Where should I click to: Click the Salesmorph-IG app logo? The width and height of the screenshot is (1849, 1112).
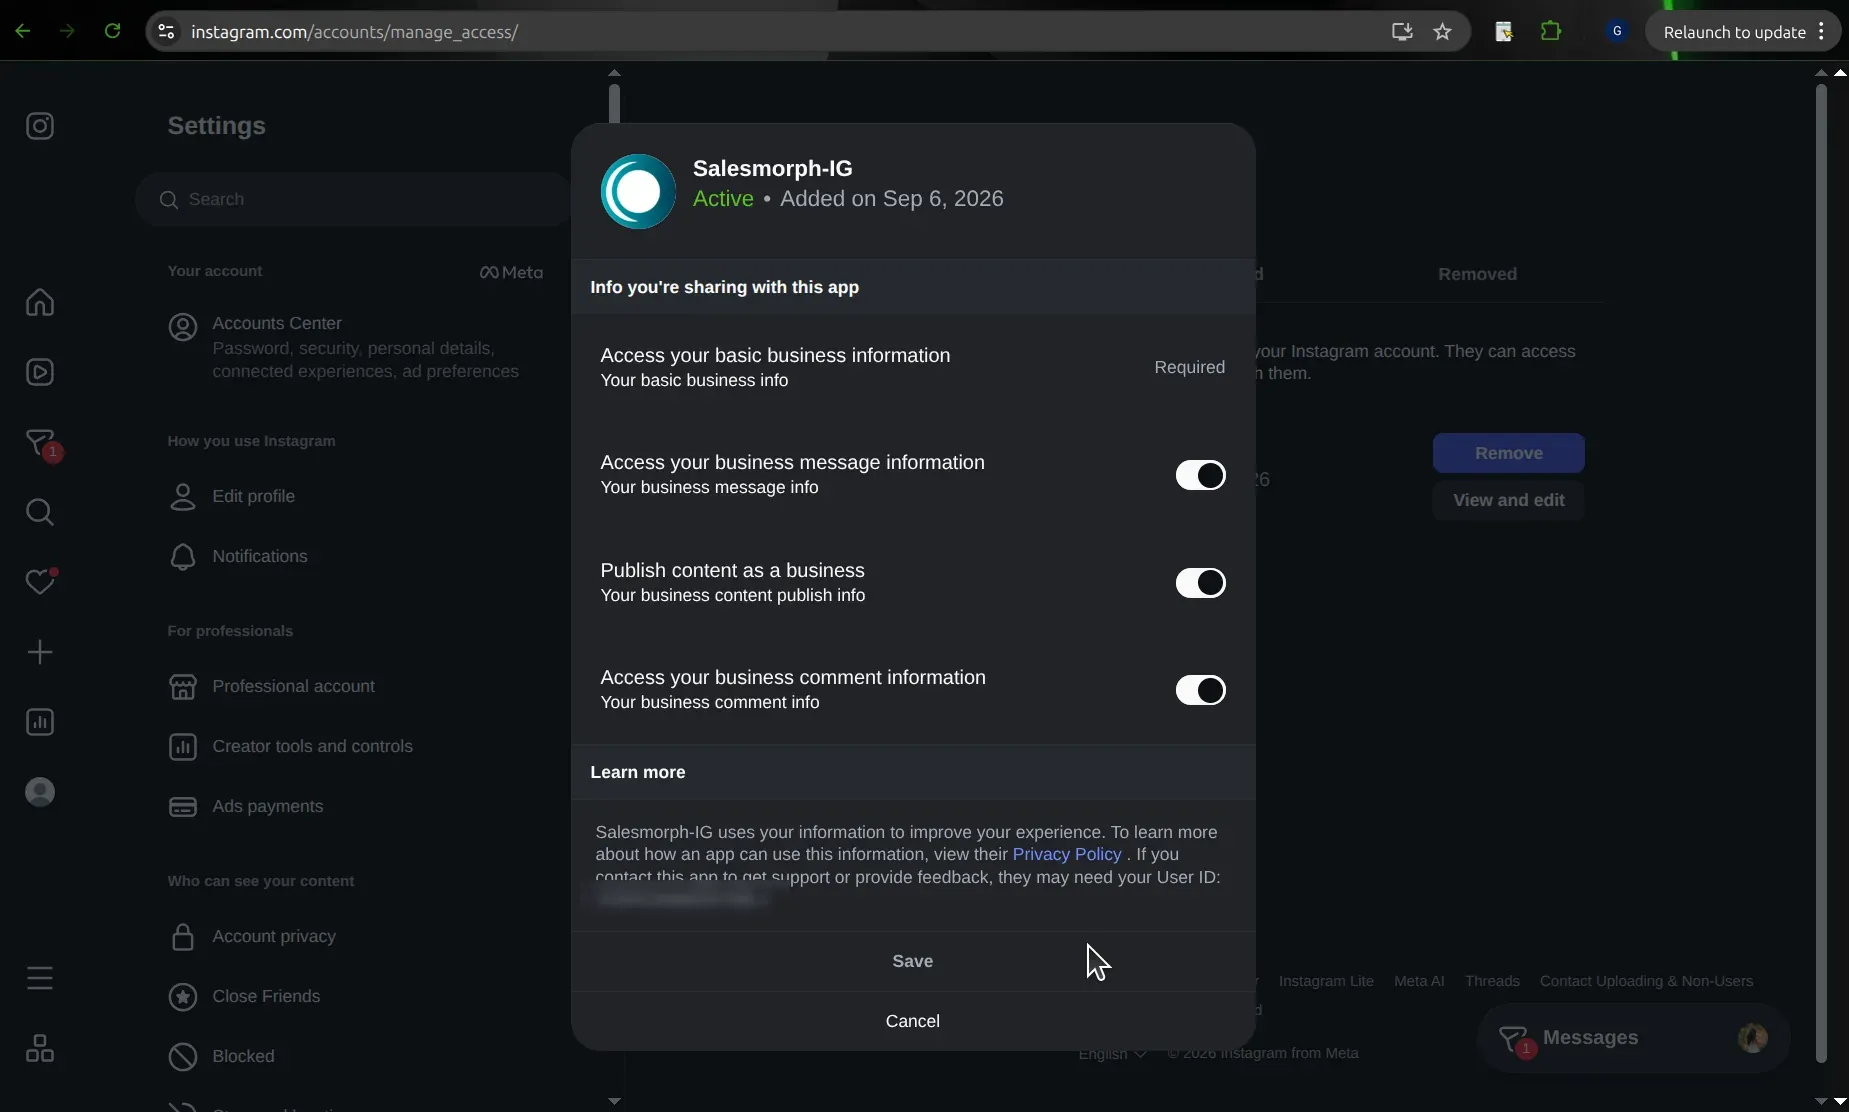638,191
